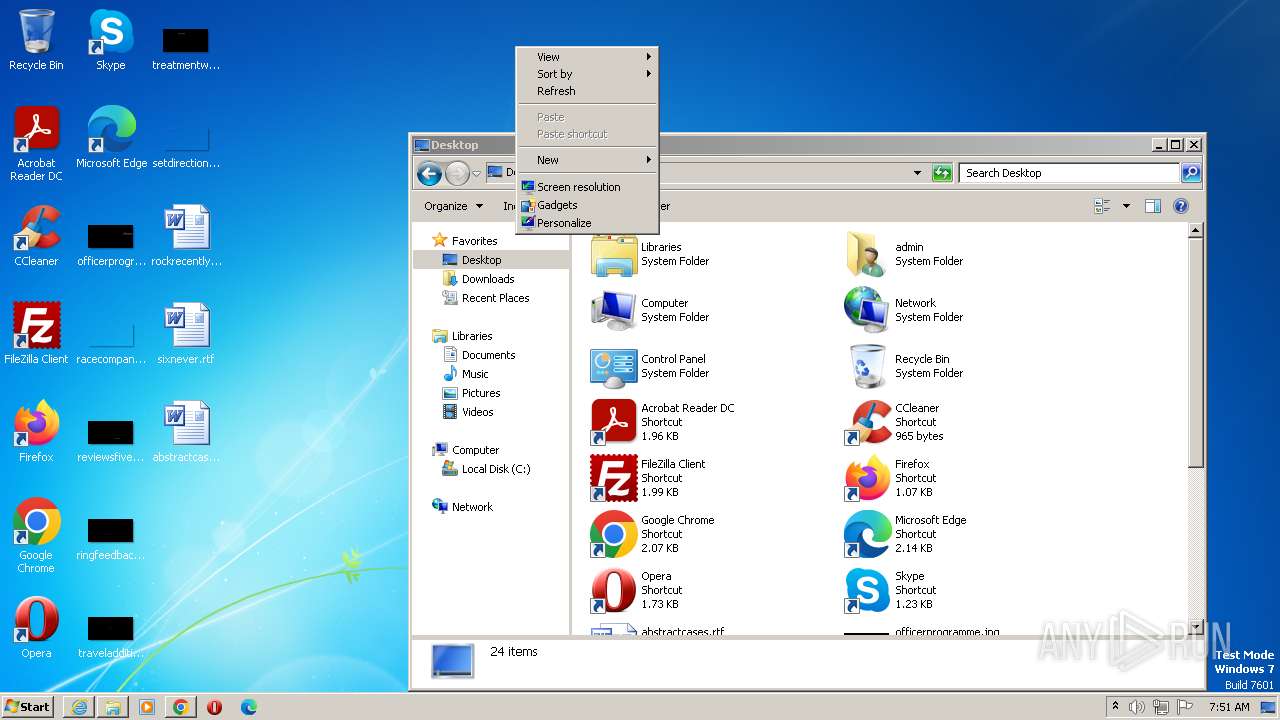The width and height of the screenshot is (1280, 720).
Task: Select Opera Shortcut in Explorer list
Action: click(x=636, y=590)
